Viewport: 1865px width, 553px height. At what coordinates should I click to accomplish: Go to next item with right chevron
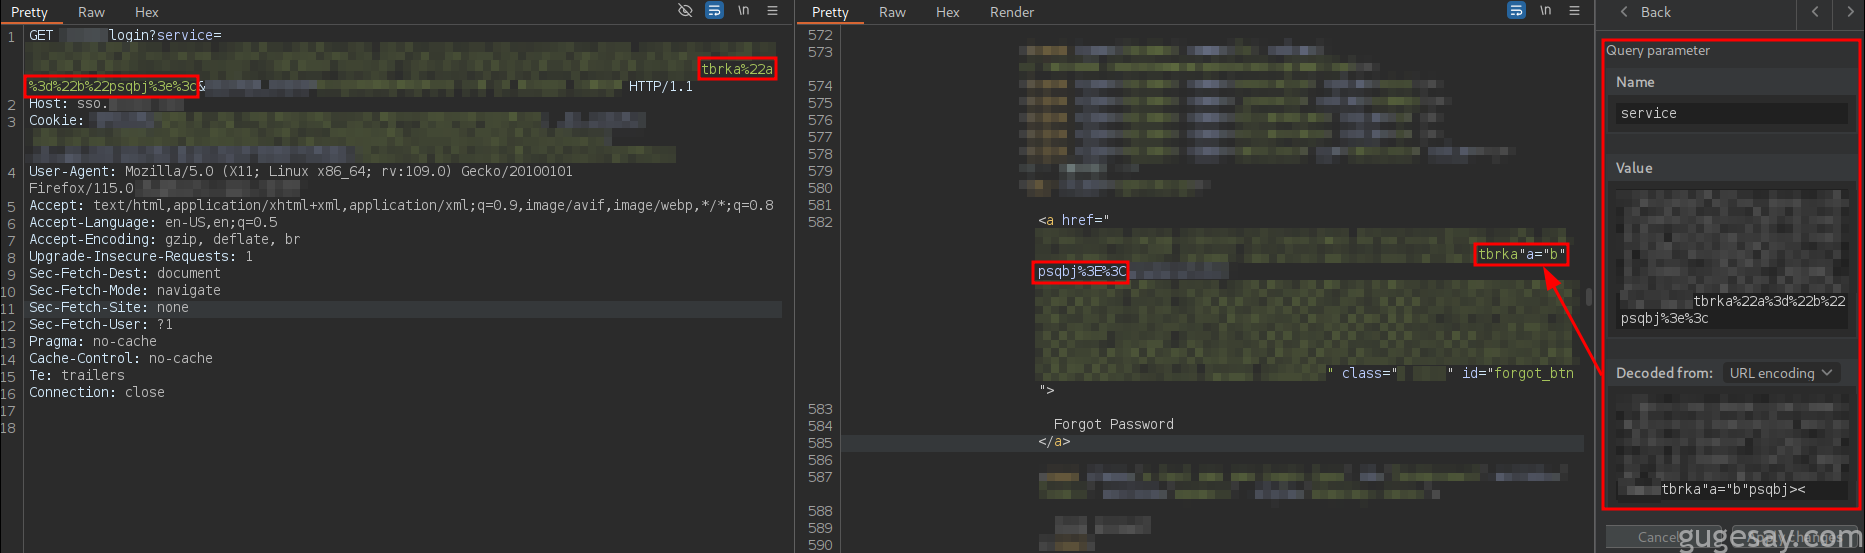(x=1849, y=12)
